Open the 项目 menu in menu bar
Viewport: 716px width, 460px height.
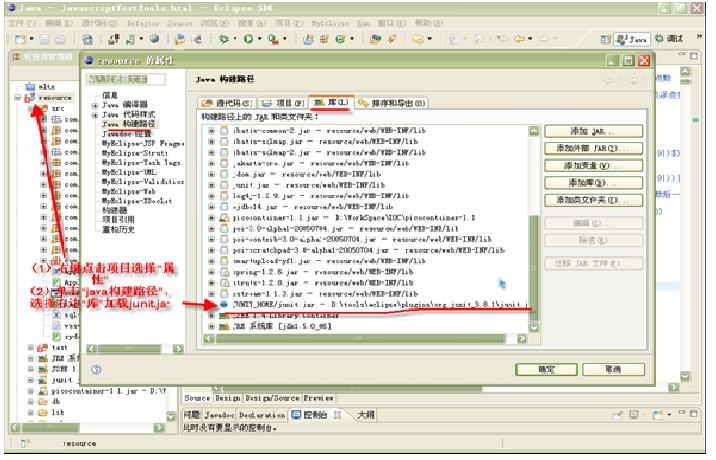click(289, 23)
